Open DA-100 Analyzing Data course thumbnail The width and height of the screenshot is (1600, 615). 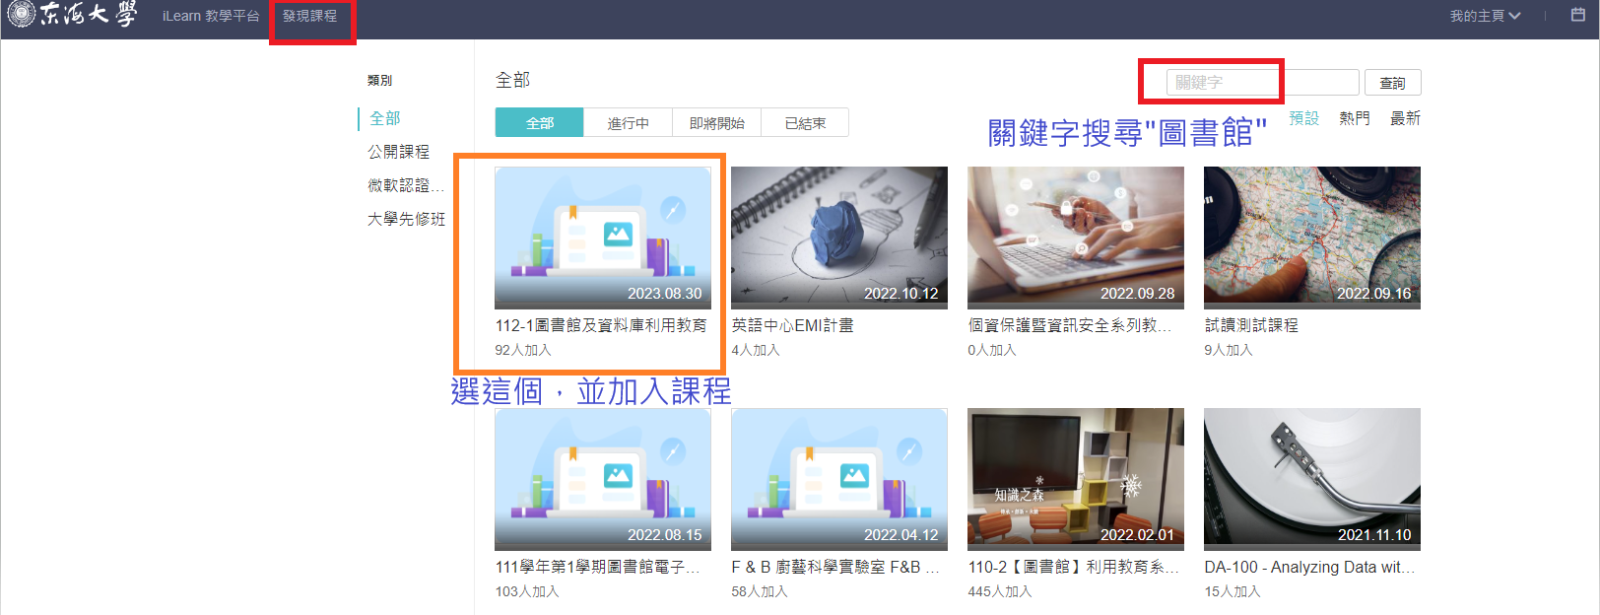[x=1312, y=478]
